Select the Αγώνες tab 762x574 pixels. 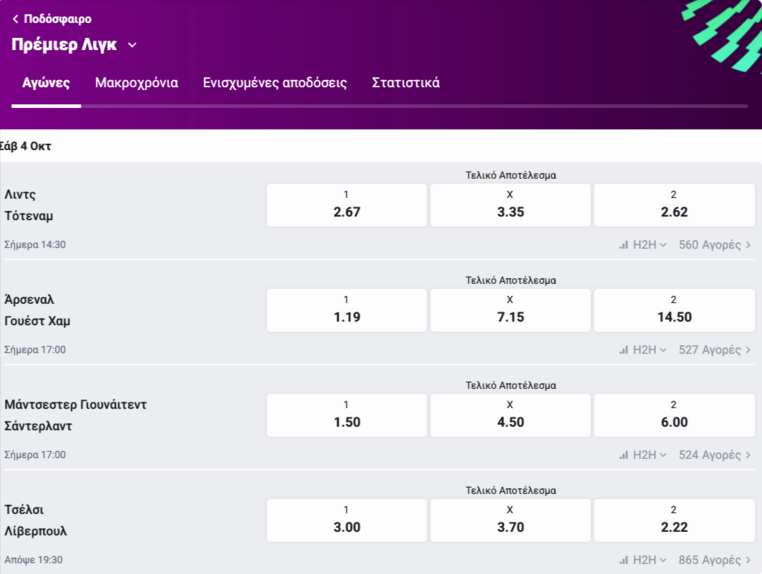[46, 83]
